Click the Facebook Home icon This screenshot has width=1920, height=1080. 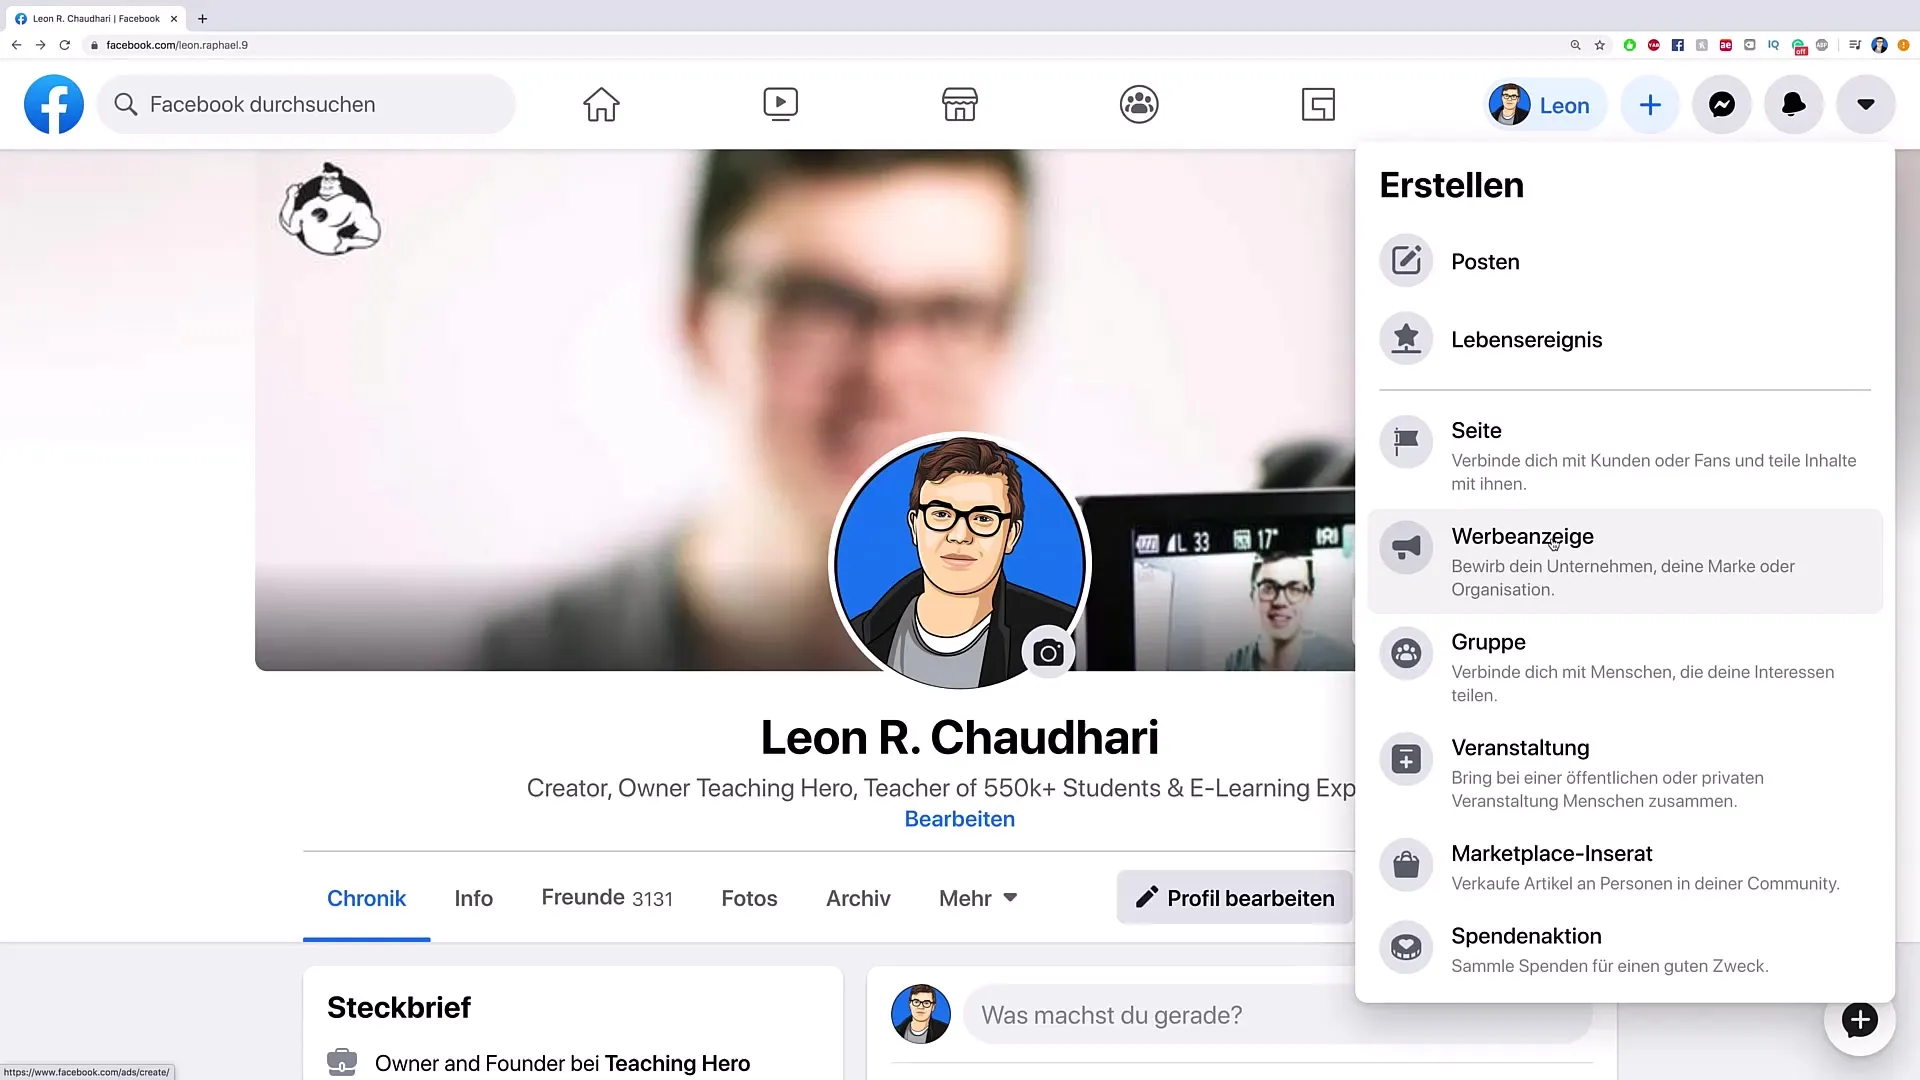click(x=601, y=104)
